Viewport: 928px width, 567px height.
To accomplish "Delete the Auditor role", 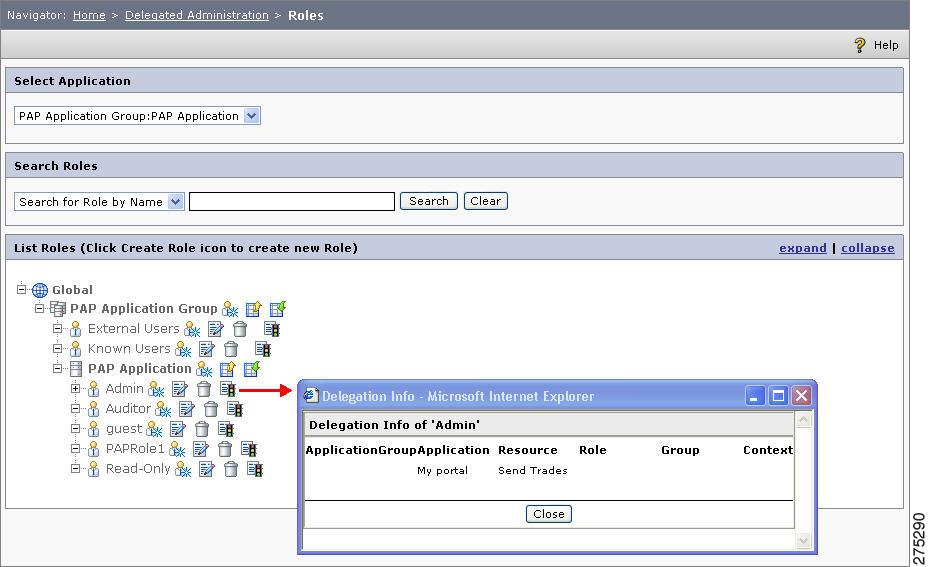I will click(x=211, y=409).
